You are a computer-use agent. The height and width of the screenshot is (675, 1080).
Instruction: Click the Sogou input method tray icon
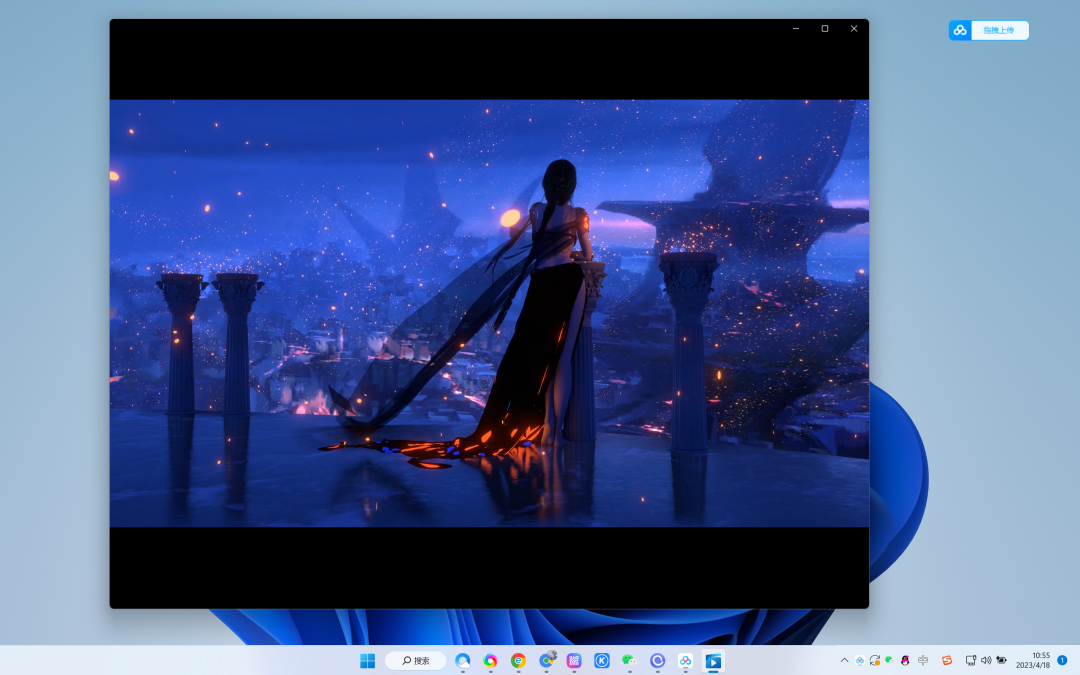[x=947, y=660]
